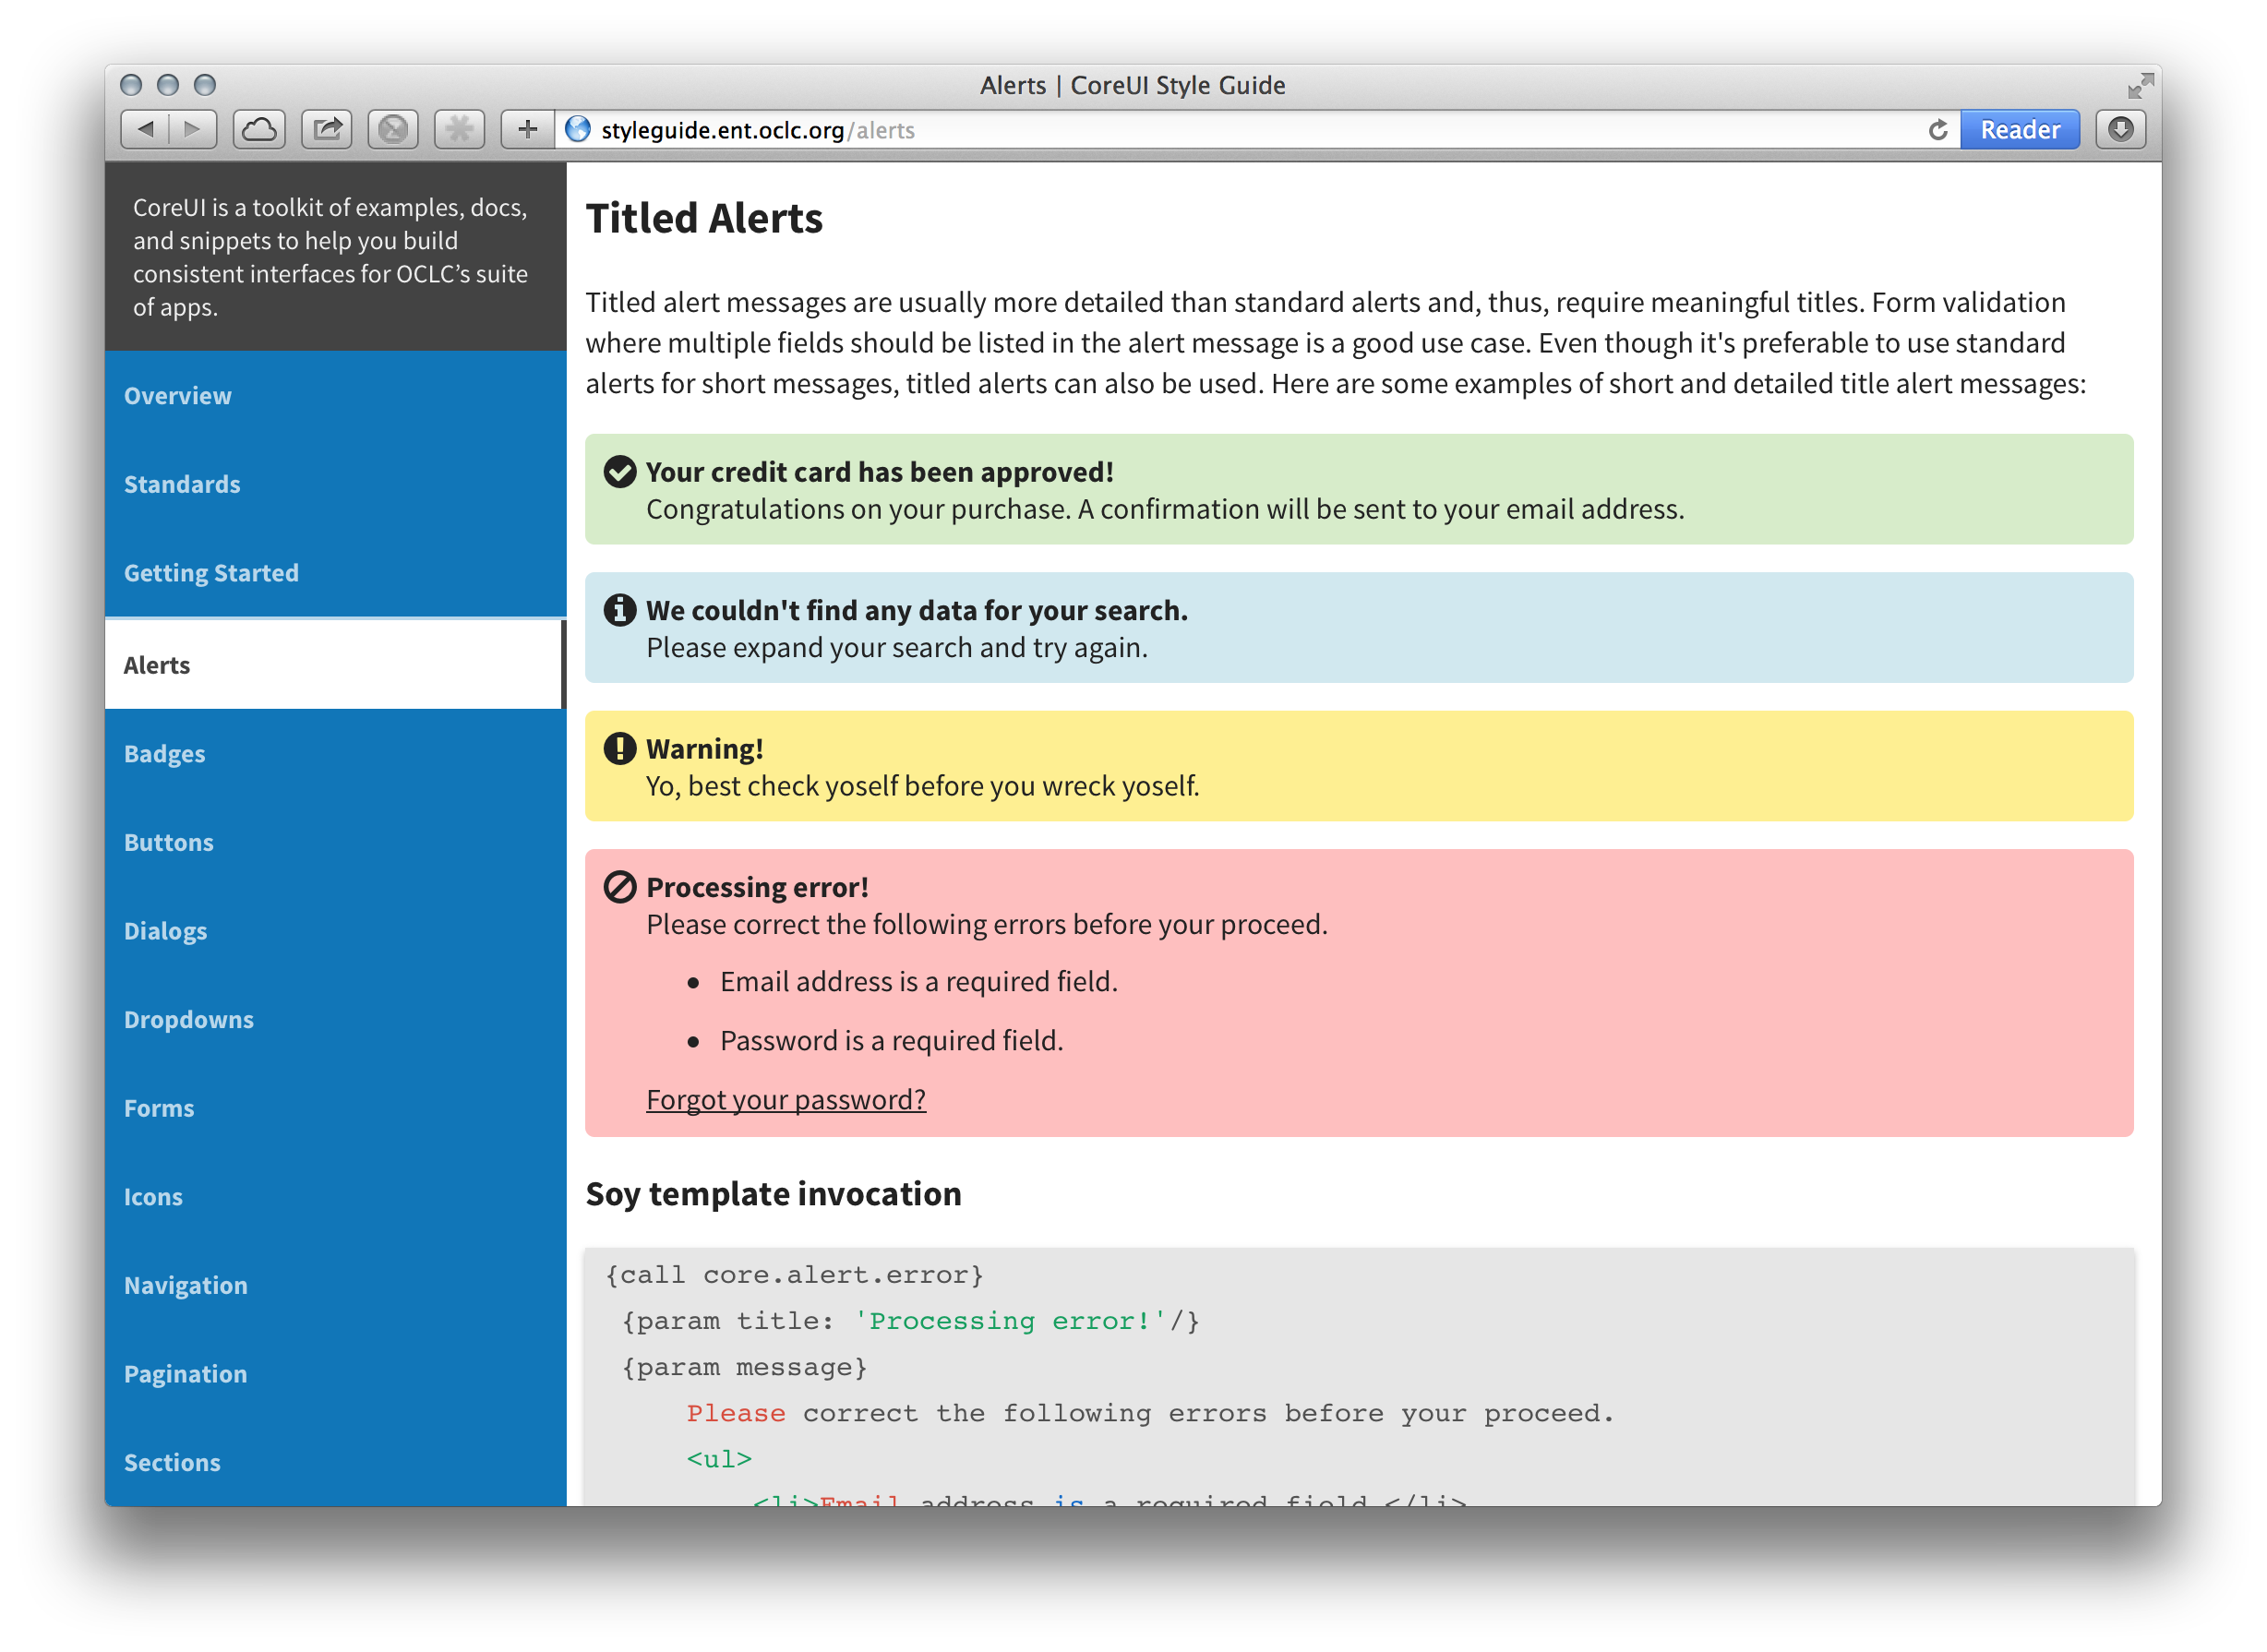Click the '<ul>' code line
Image resolution: width=2267 pixels, height=1652 pixels.
719,1459
